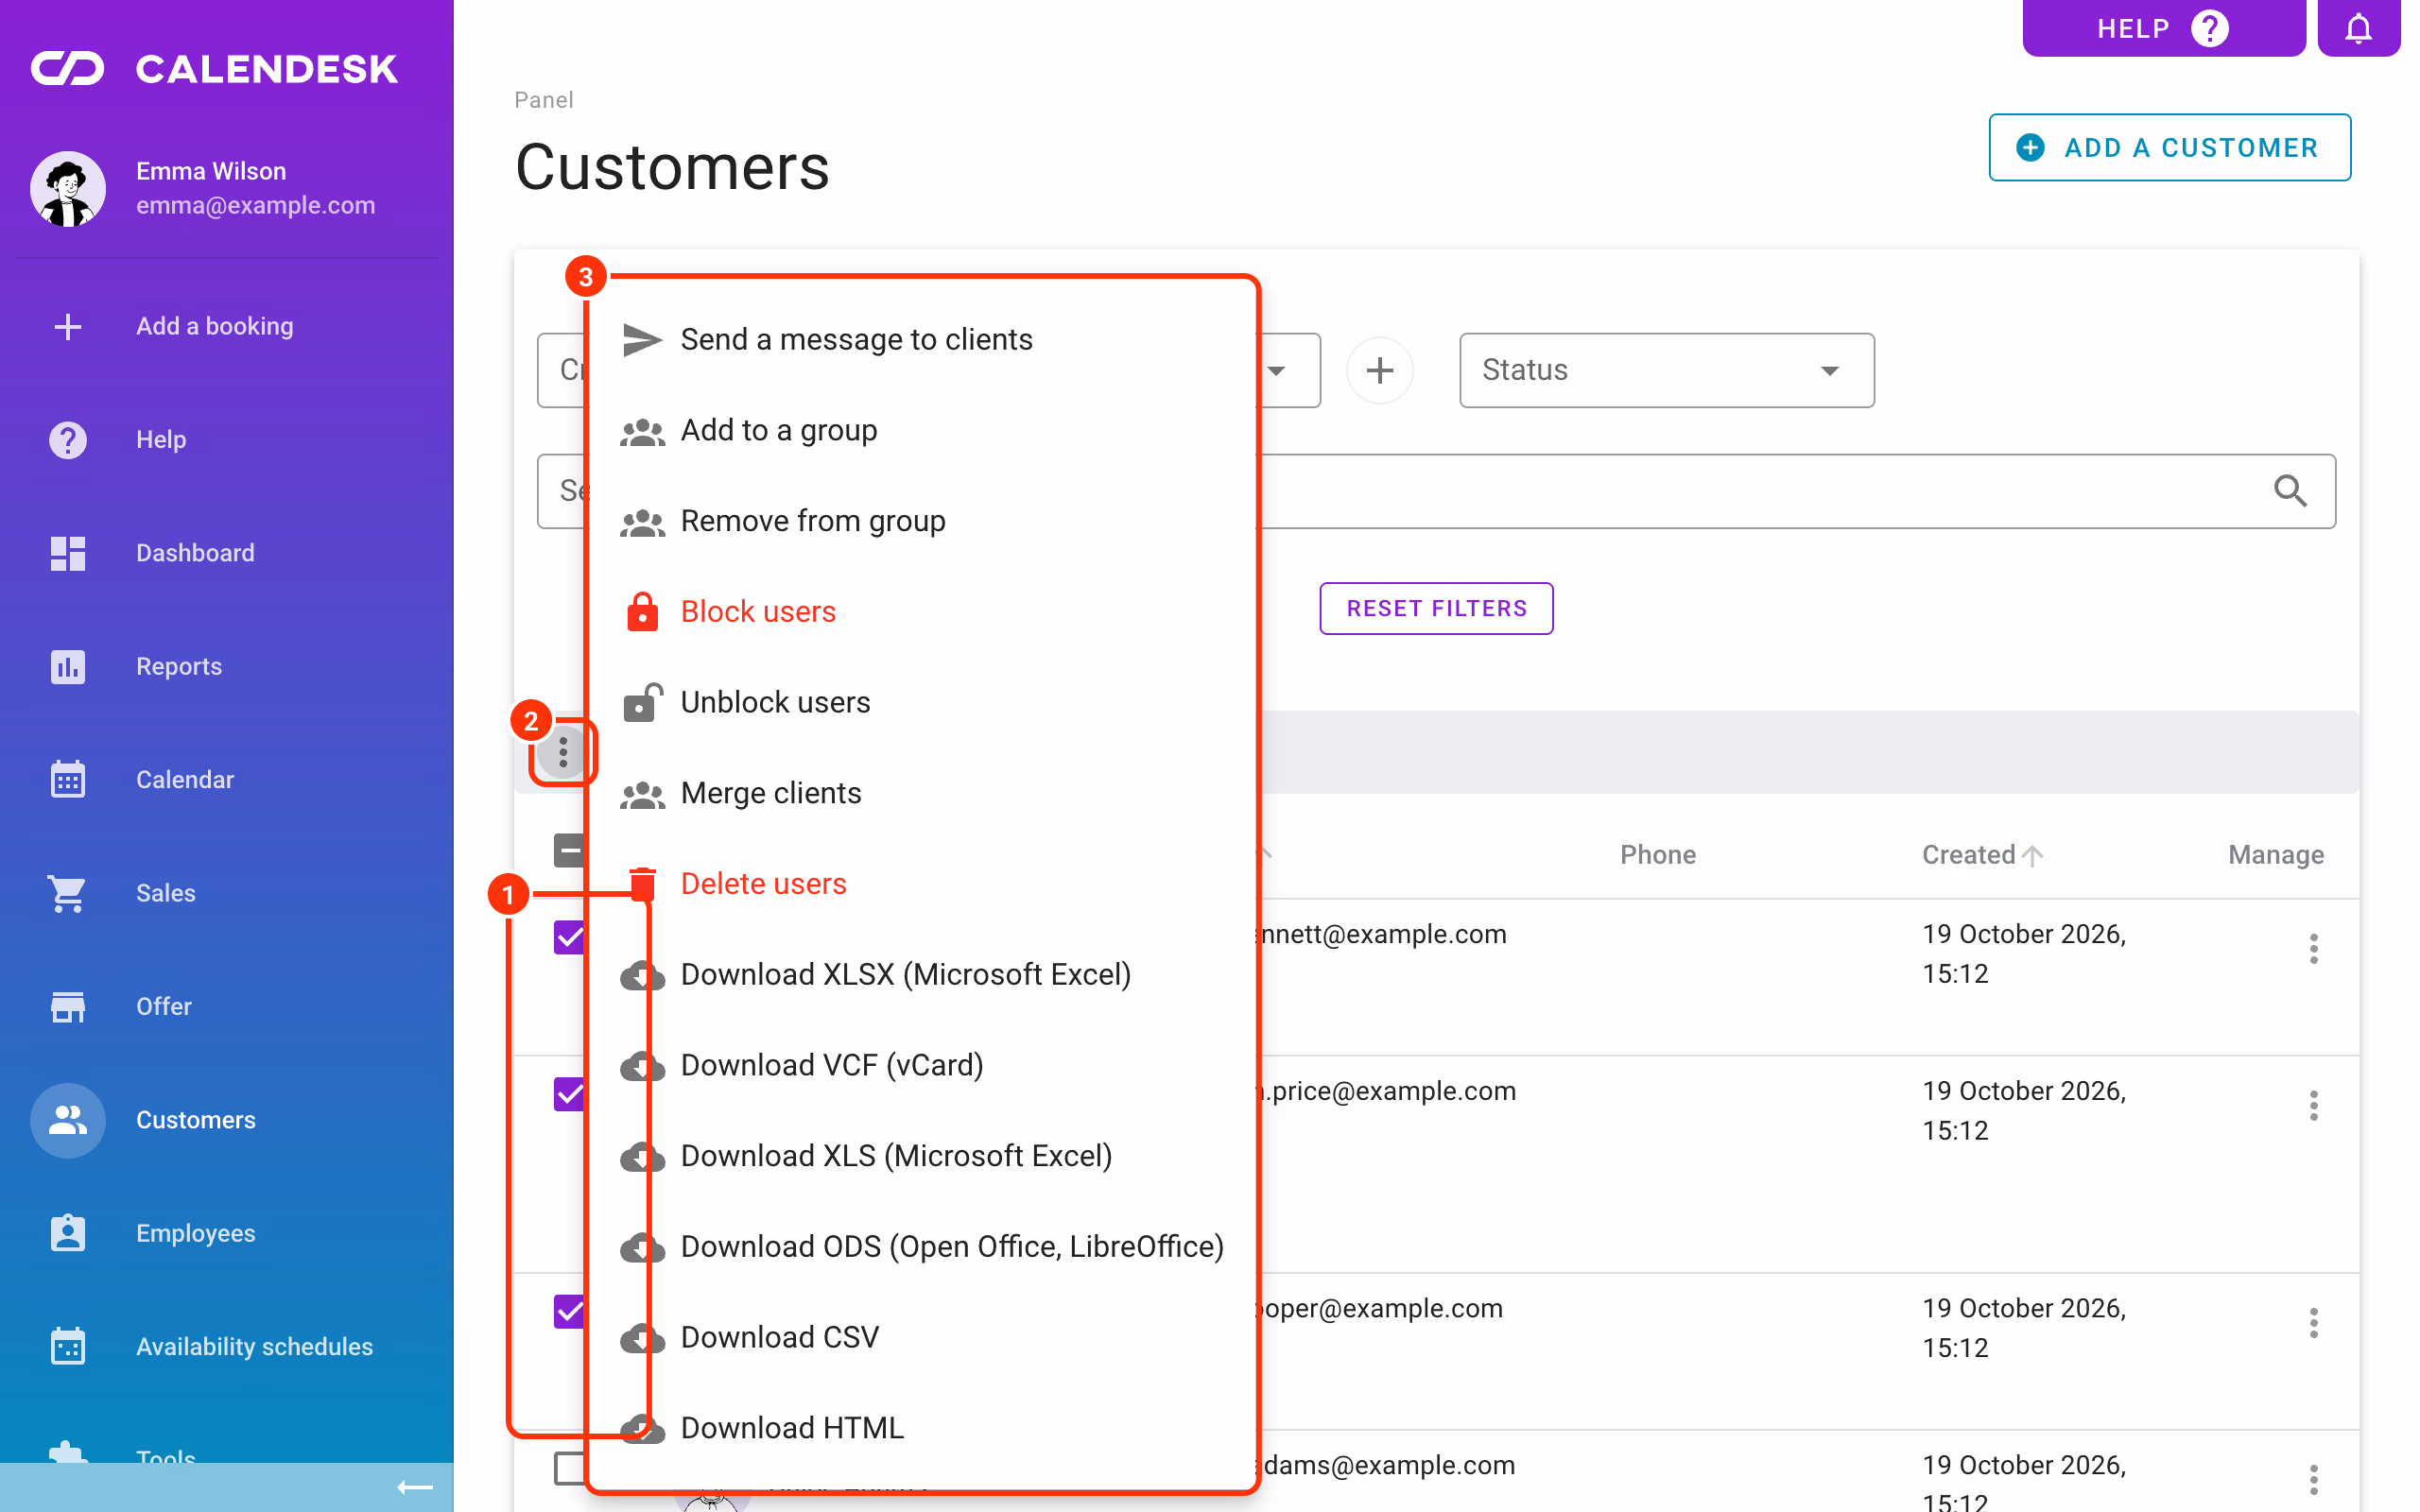Open the manage menu for the price@example.com row
Viewport: 2420px width, 1512px height.
click(2313, 1106)
